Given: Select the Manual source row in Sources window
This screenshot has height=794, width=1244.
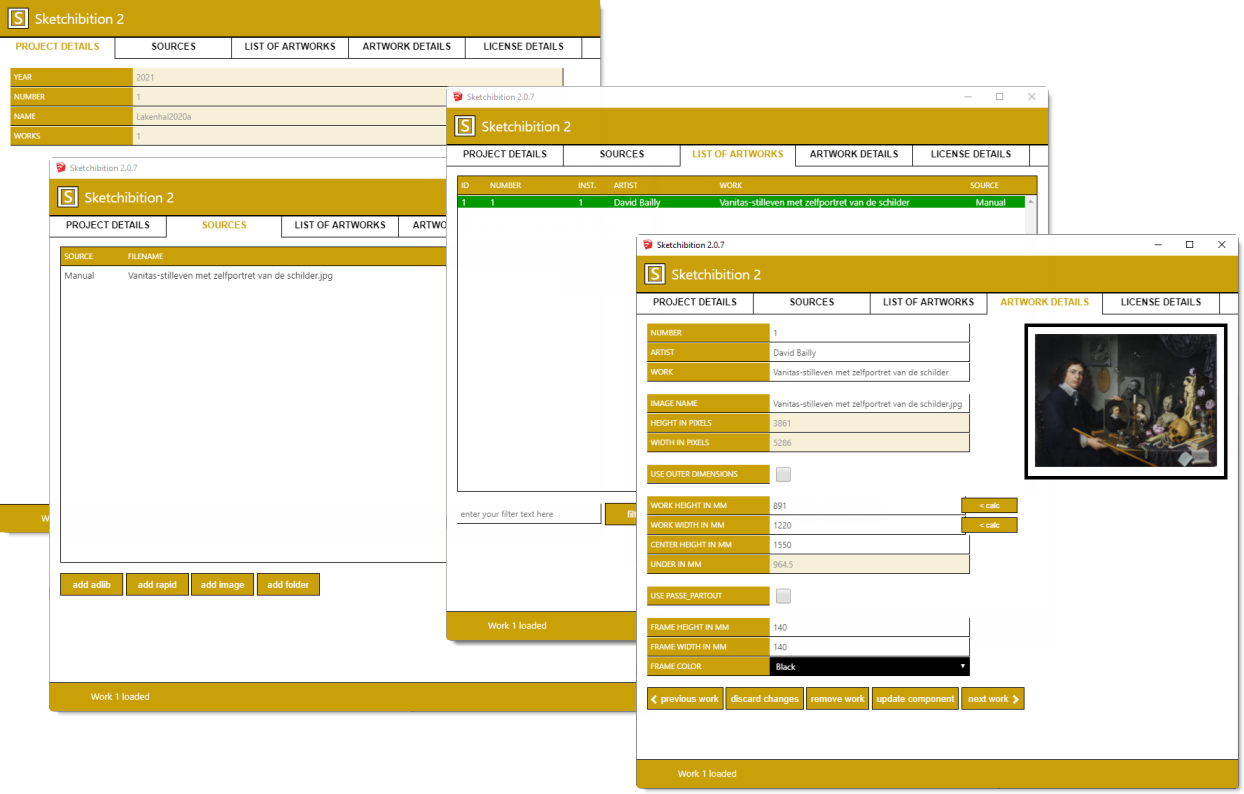Looking at the screenshot, I should [252, 275].
